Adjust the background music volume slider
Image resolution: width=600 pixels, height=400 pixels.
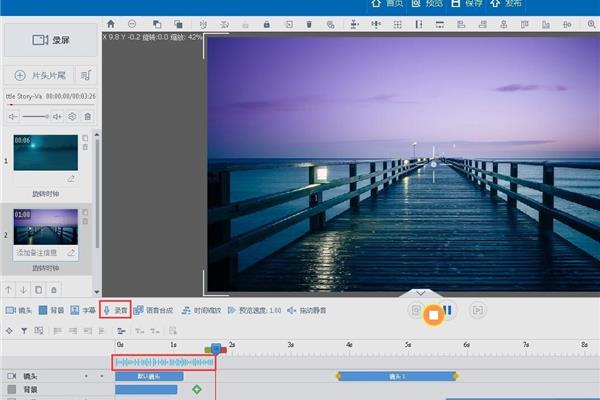(x=35, y=117)
